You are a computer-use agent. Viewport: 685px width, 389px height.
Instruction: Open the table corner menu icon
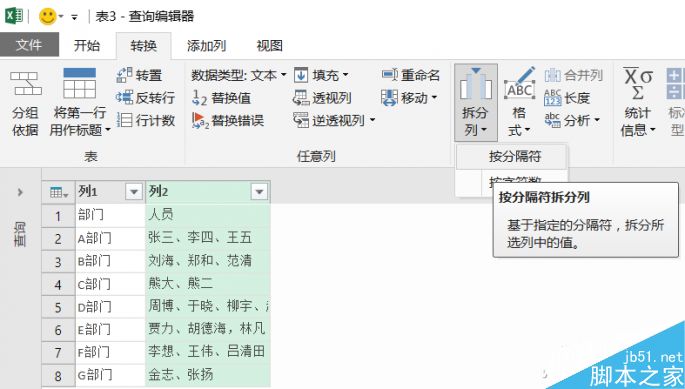pyautogui.click(x=59, y=192)
